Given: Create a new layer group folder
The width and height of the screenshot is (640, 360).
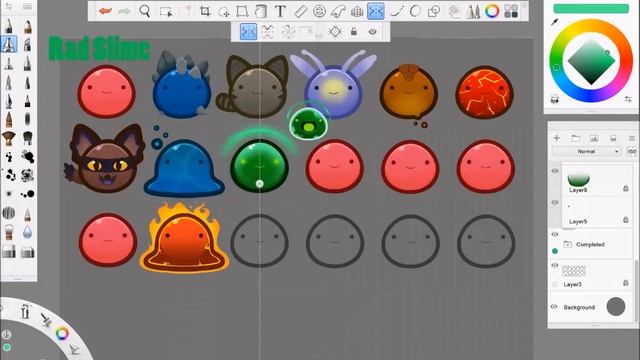Looking at the screenshot, I should 576,138.
